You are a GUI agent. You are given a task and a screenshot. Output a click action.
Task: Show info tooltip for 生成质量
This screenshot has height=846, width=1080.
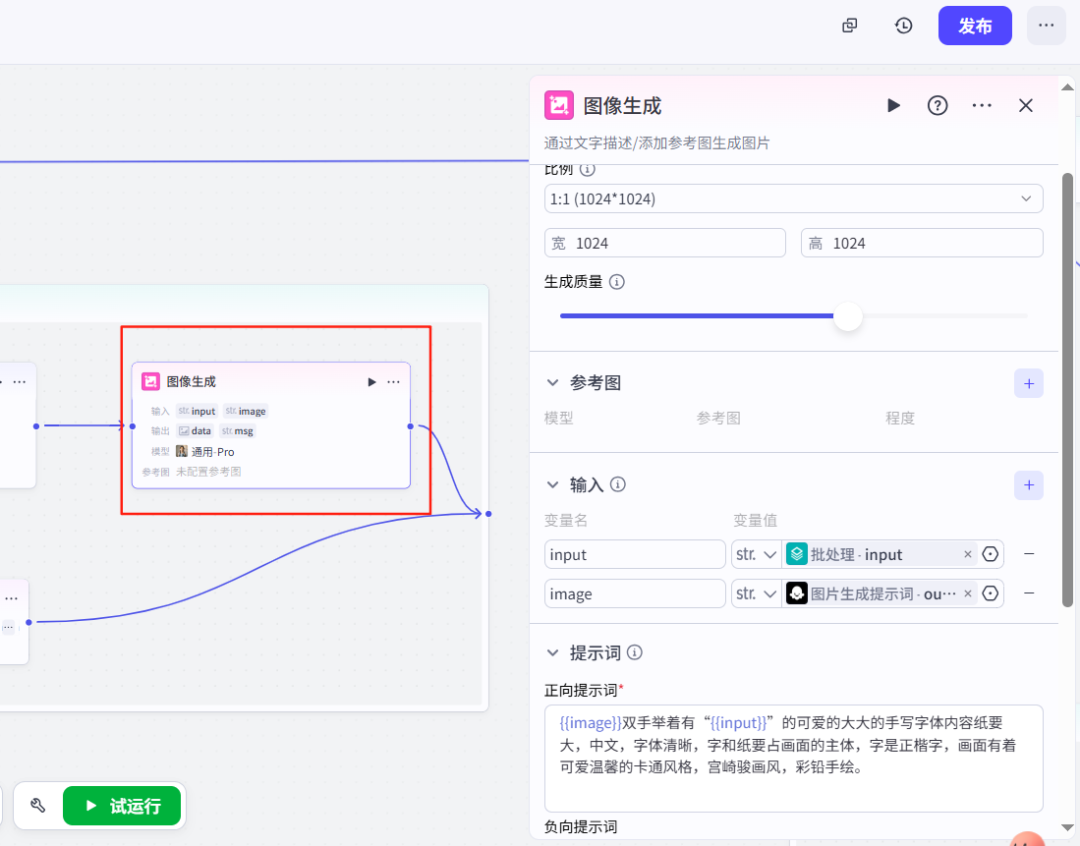click(x=617, y=282)
